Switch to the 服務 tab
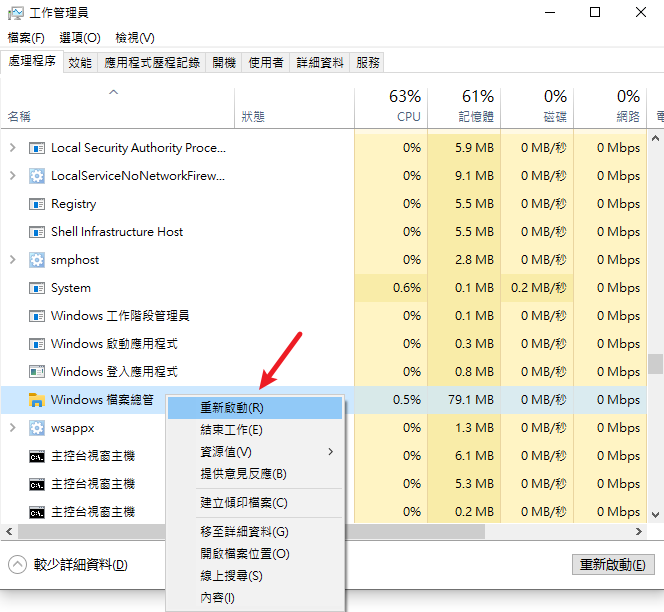664x612 pixels. click(x=368, y=63)
